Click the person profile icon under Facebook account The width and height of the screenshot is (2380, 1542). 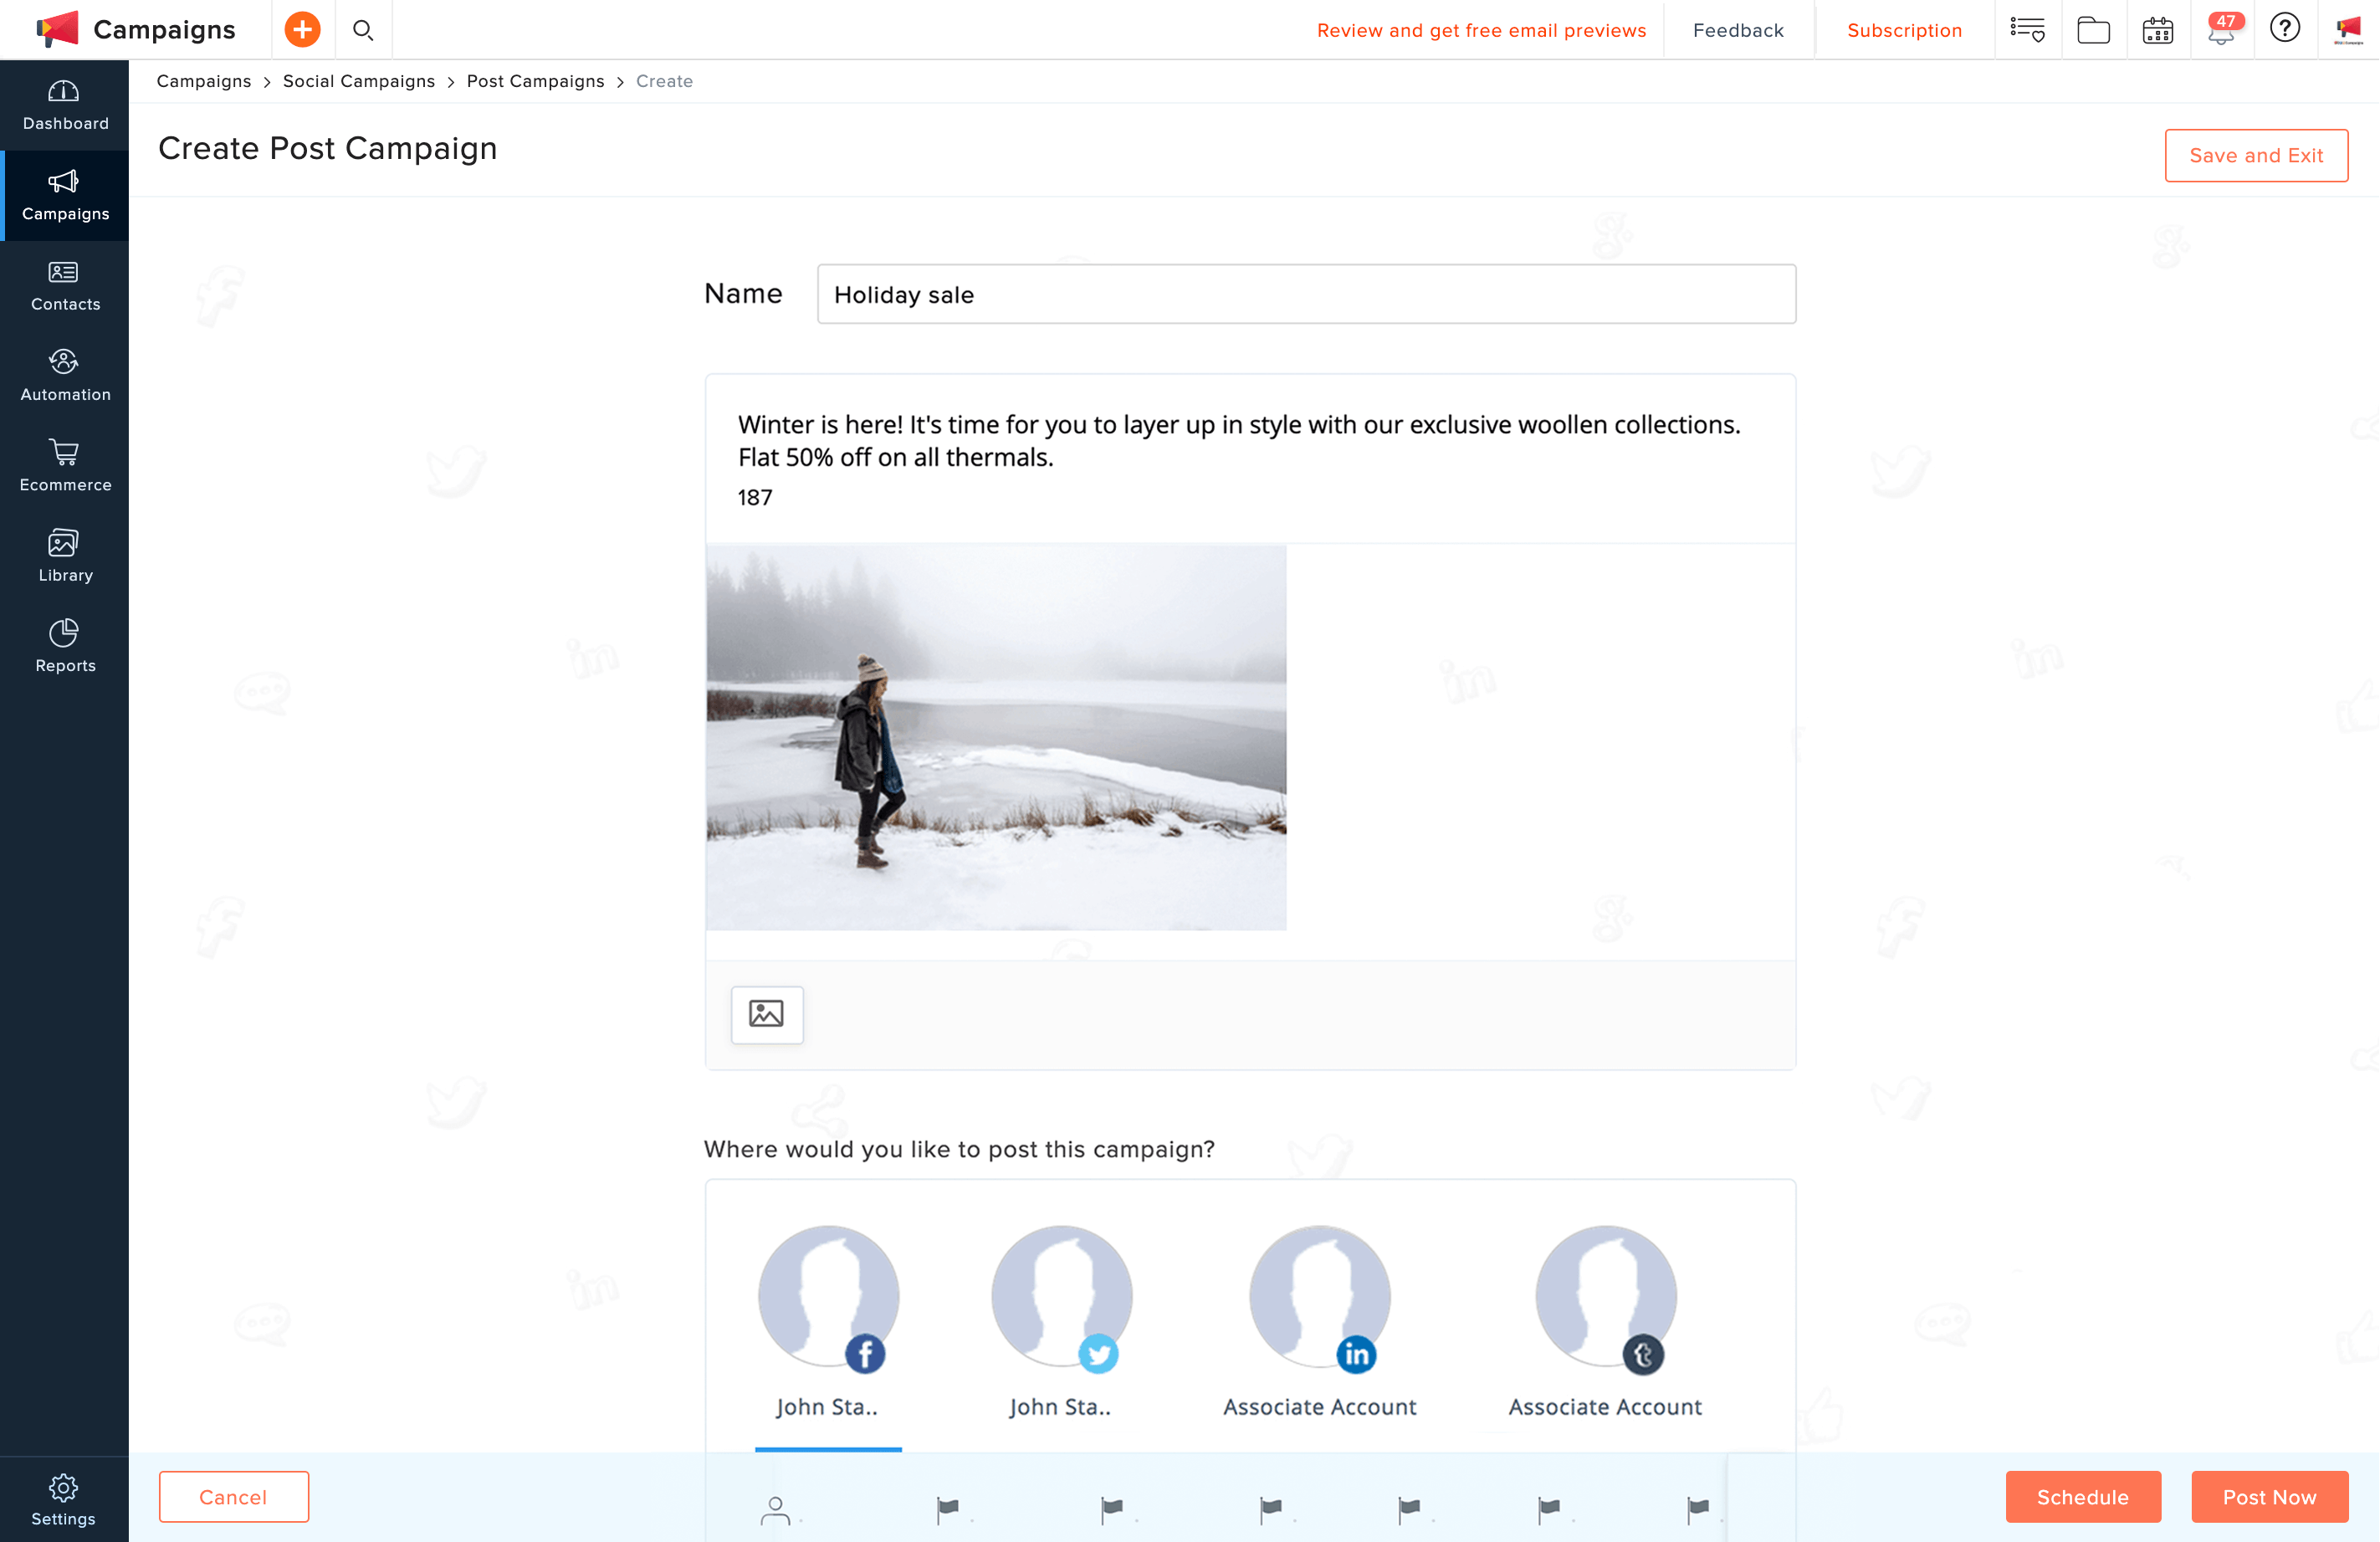click(x=775, y=1510)
